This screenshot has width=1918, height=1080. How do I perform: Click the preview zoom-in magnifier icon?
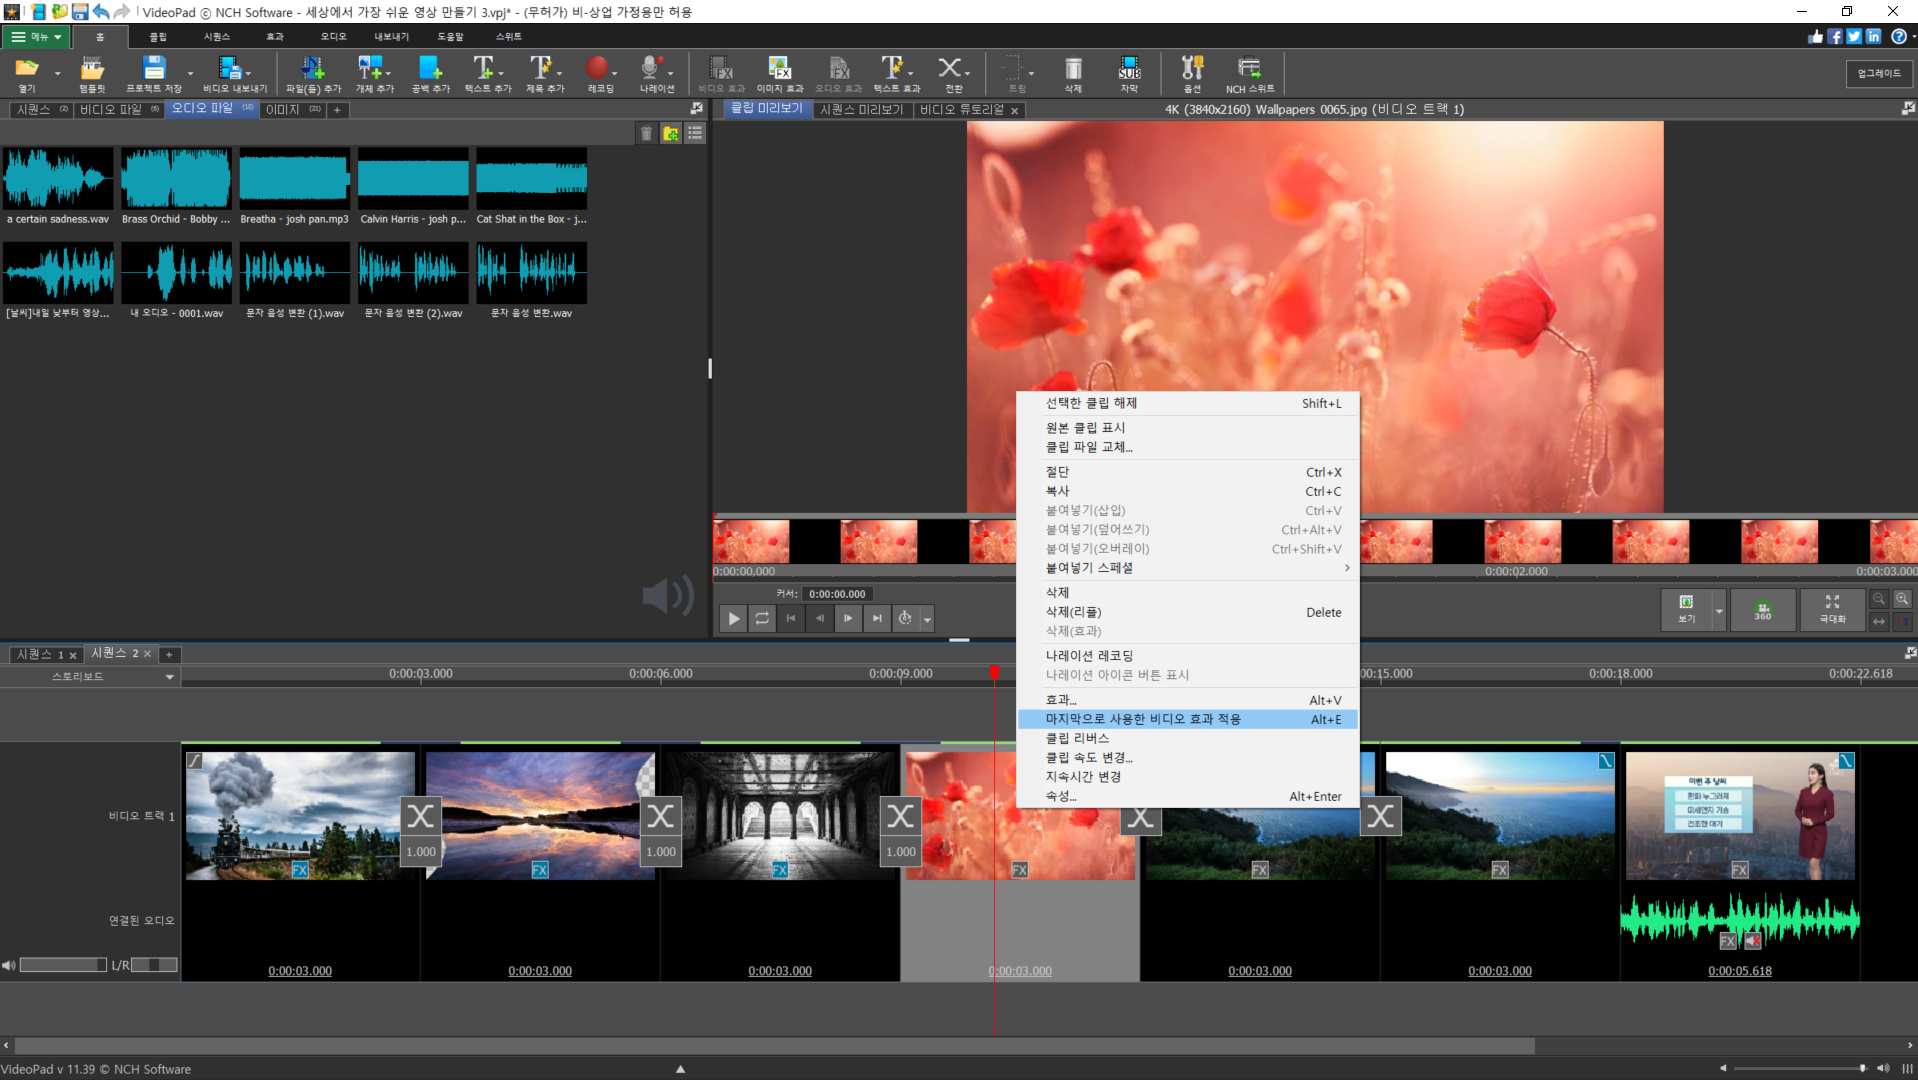(x=1902, y=599)
